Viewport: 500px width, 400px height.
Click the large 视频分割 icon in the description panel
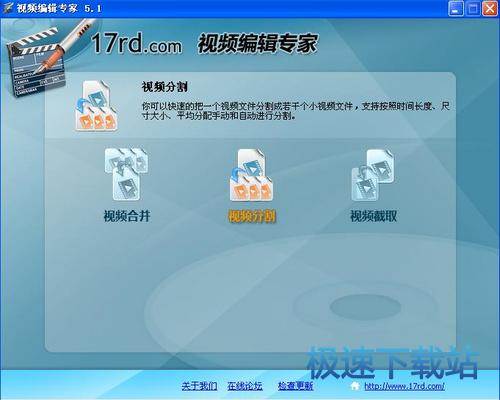pyautogui.click(x=96, y=106)
